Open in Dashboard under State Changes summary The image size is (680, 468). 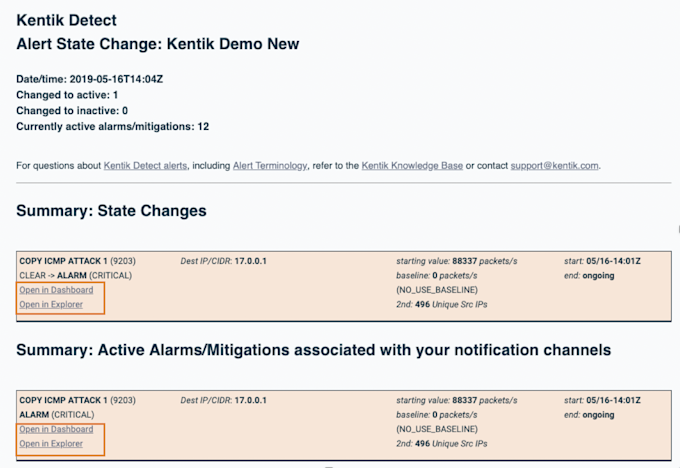[x=56, y=290]
